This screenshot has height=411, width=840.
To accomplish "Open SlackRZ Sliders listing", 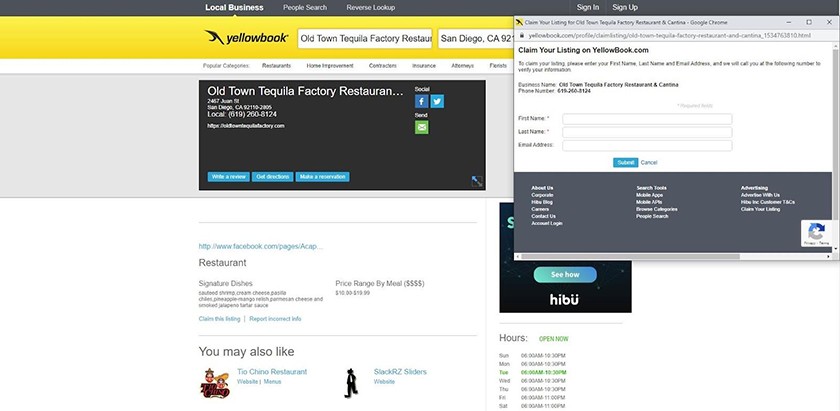I will [x=400, y=371].
